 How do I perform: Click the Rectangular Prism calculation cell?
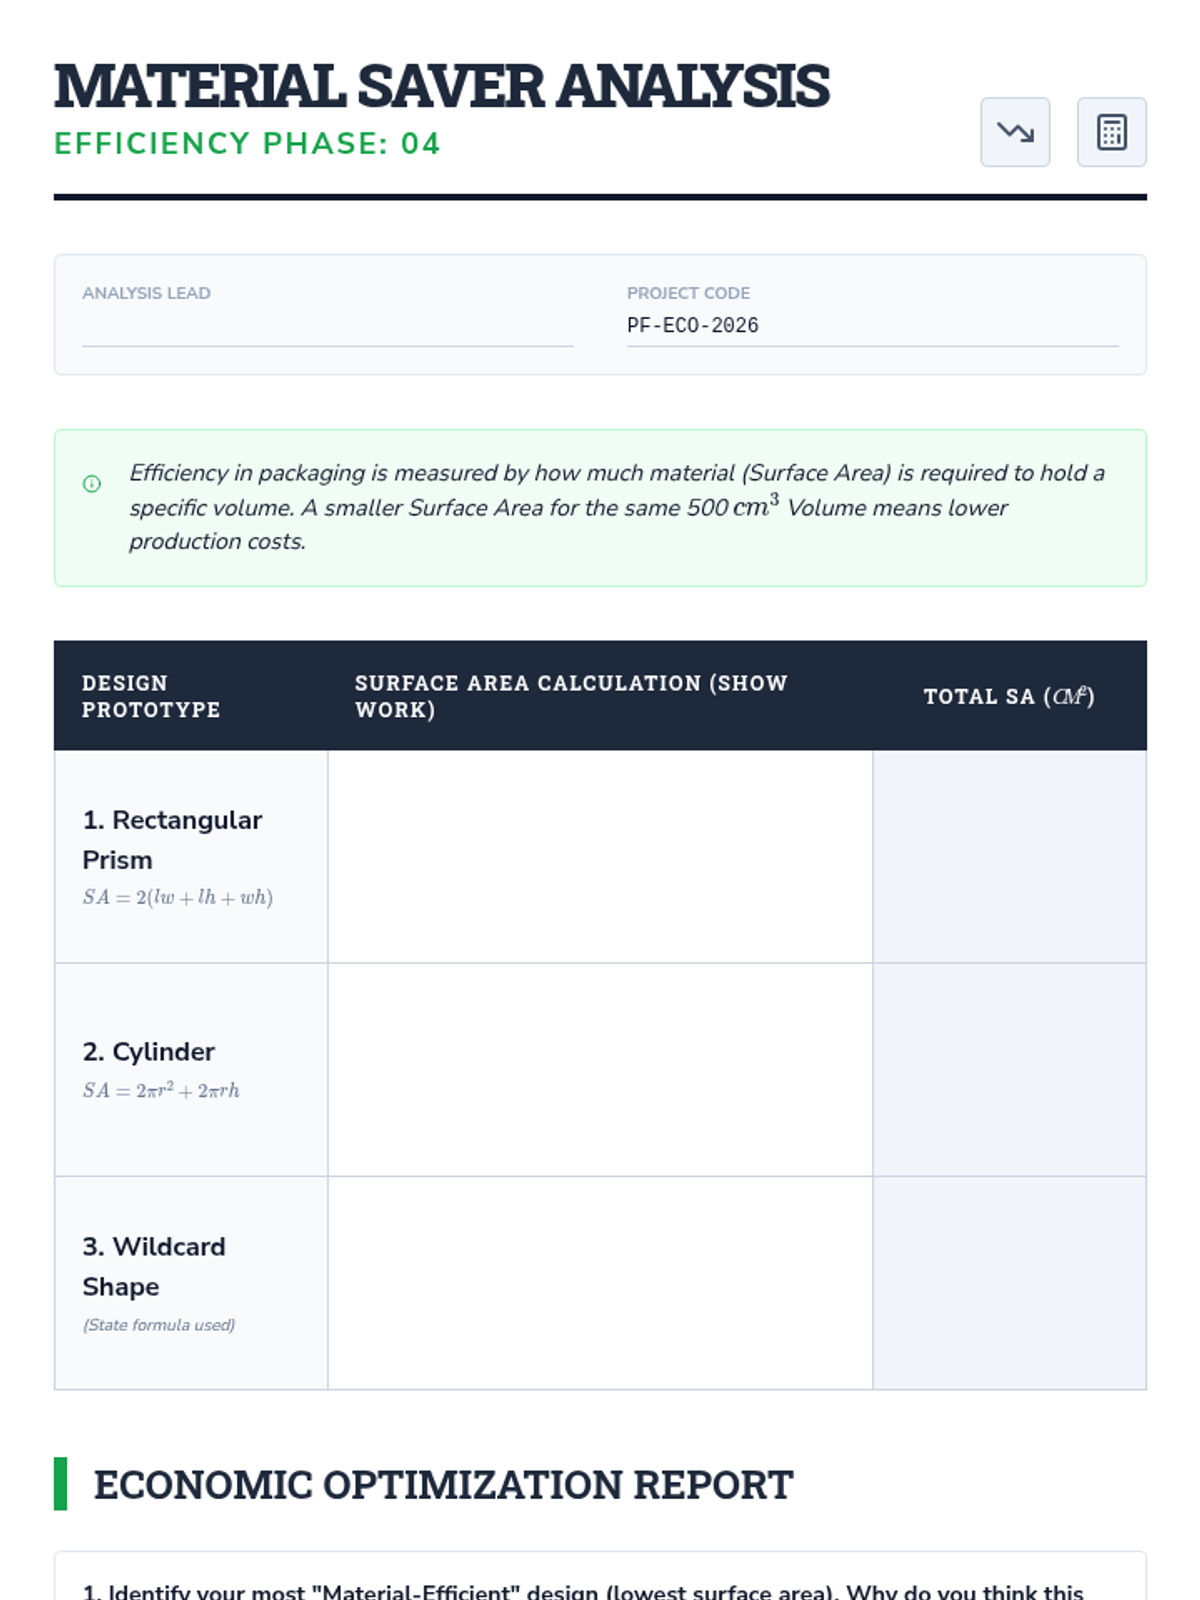tap(600, 857)
